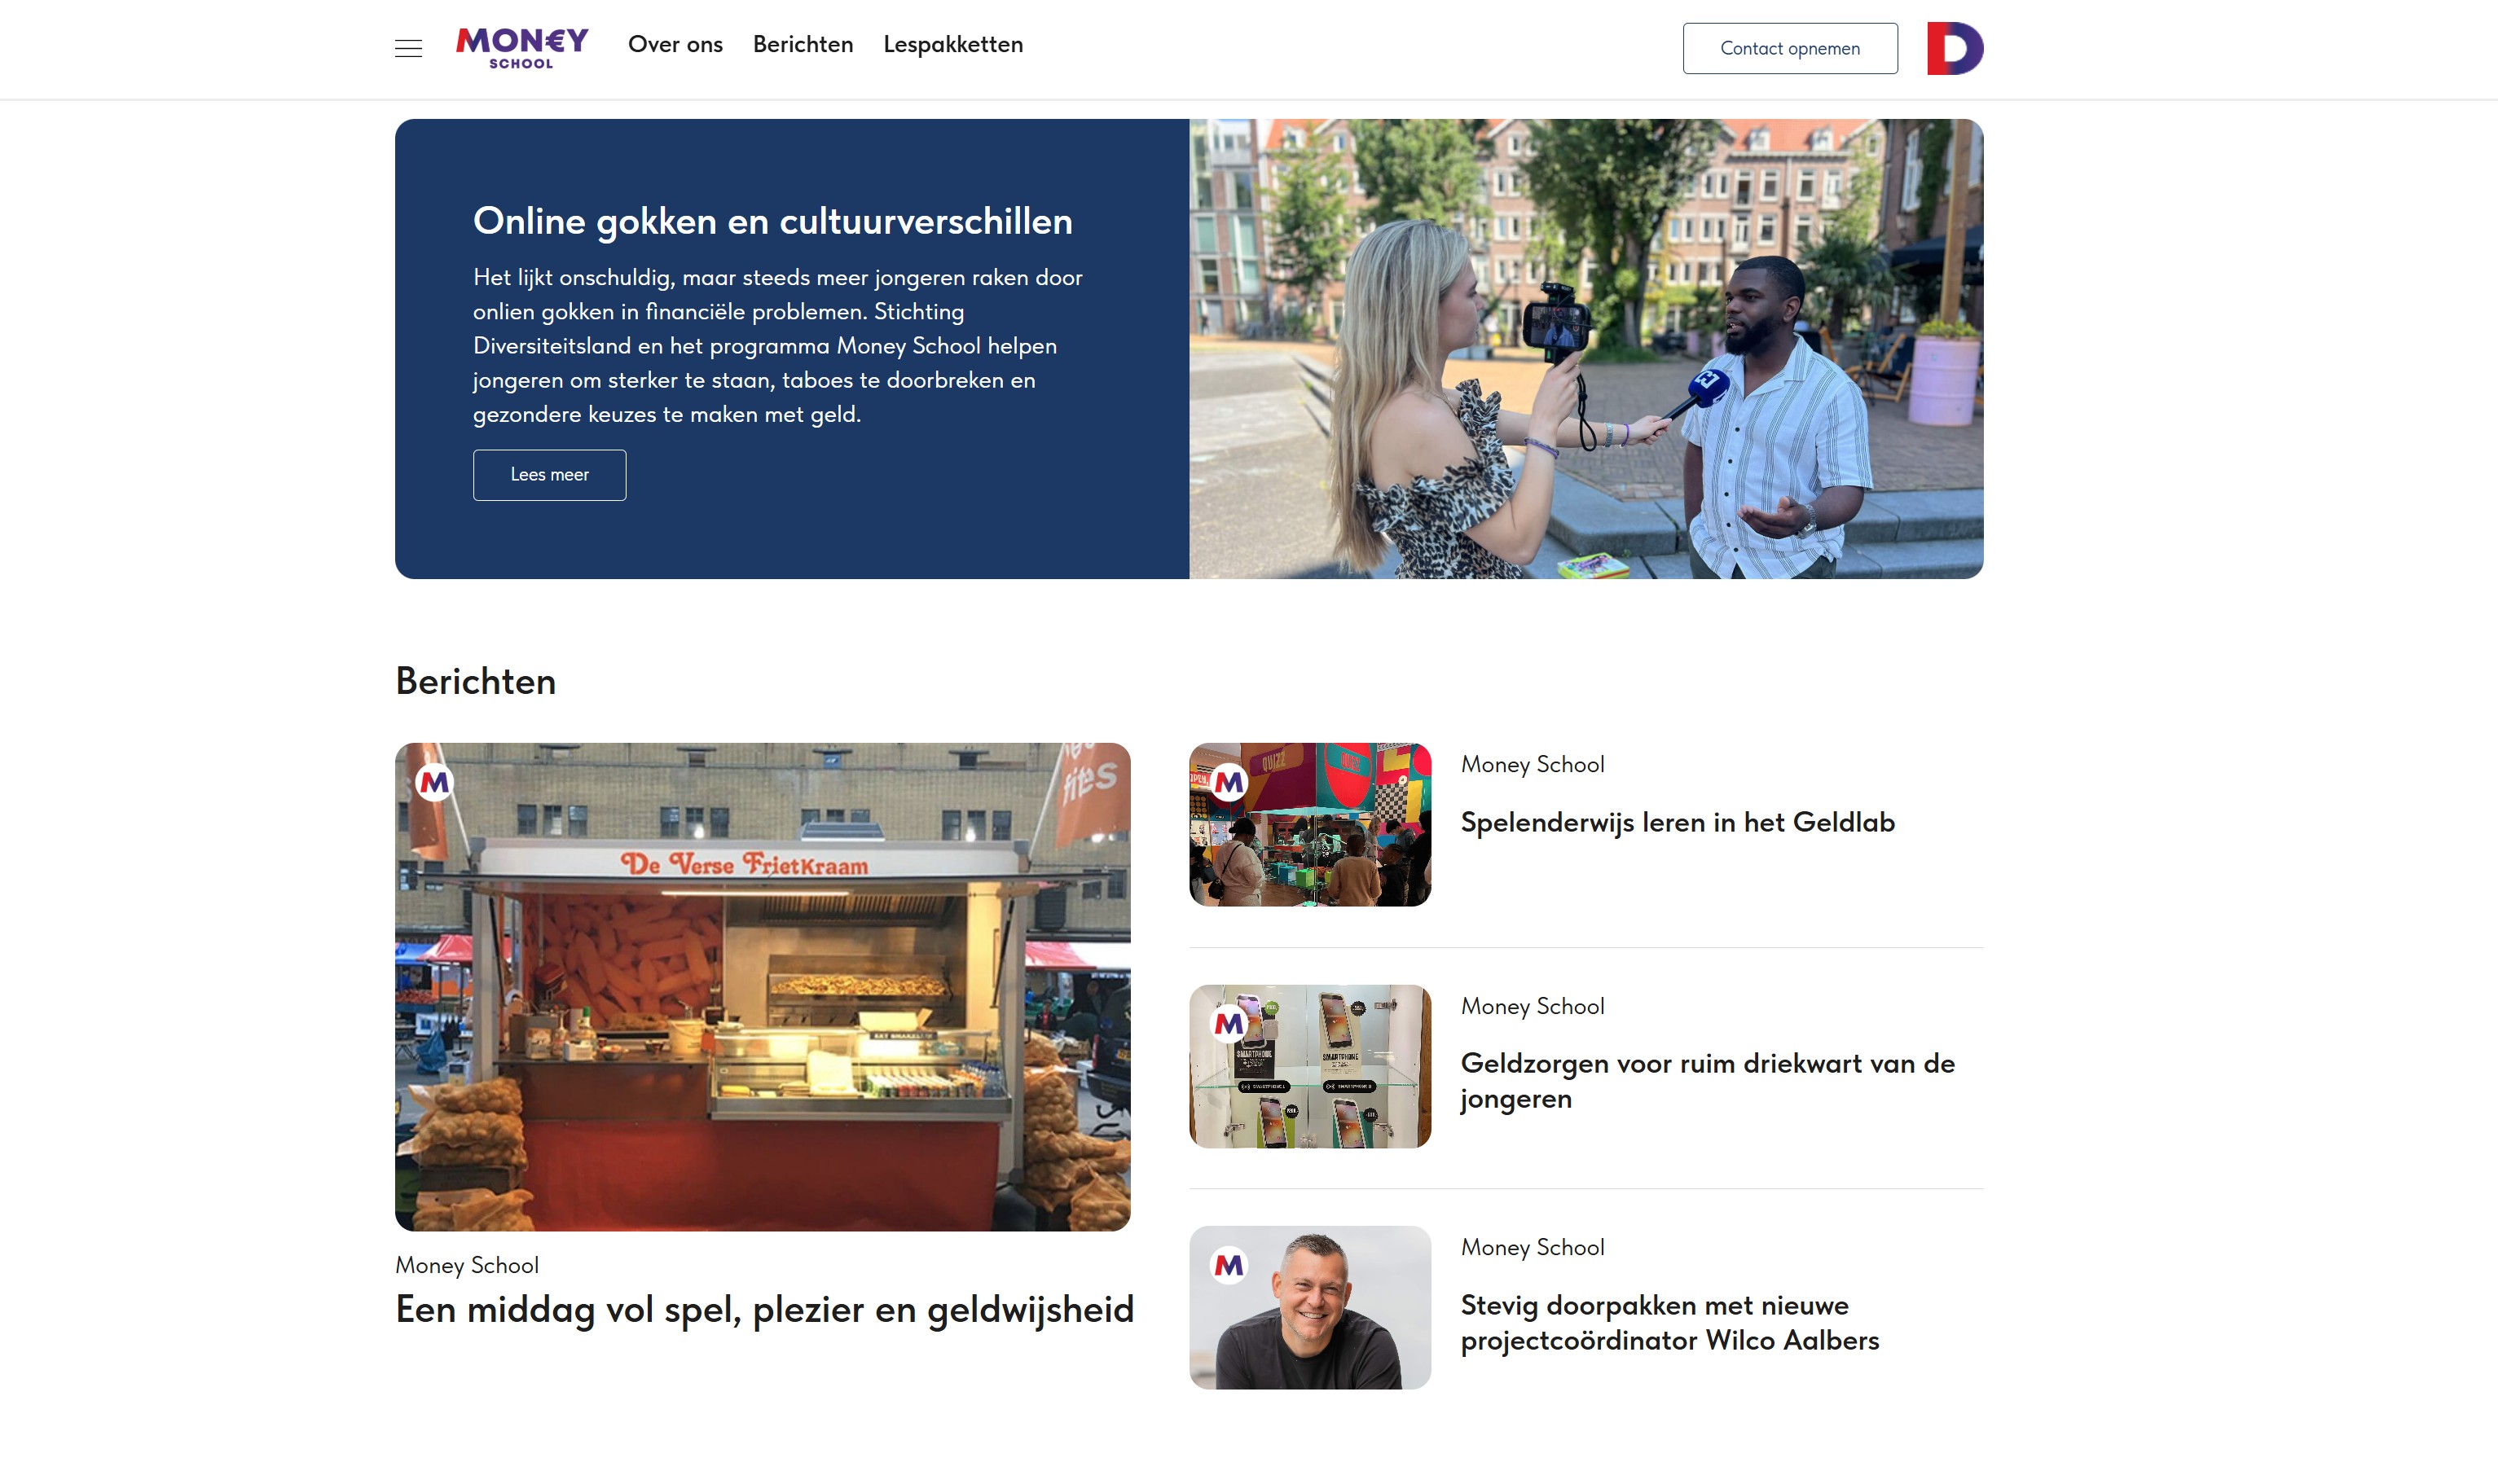Go to Berichten in navigation bar

click(x=803, y=45)
